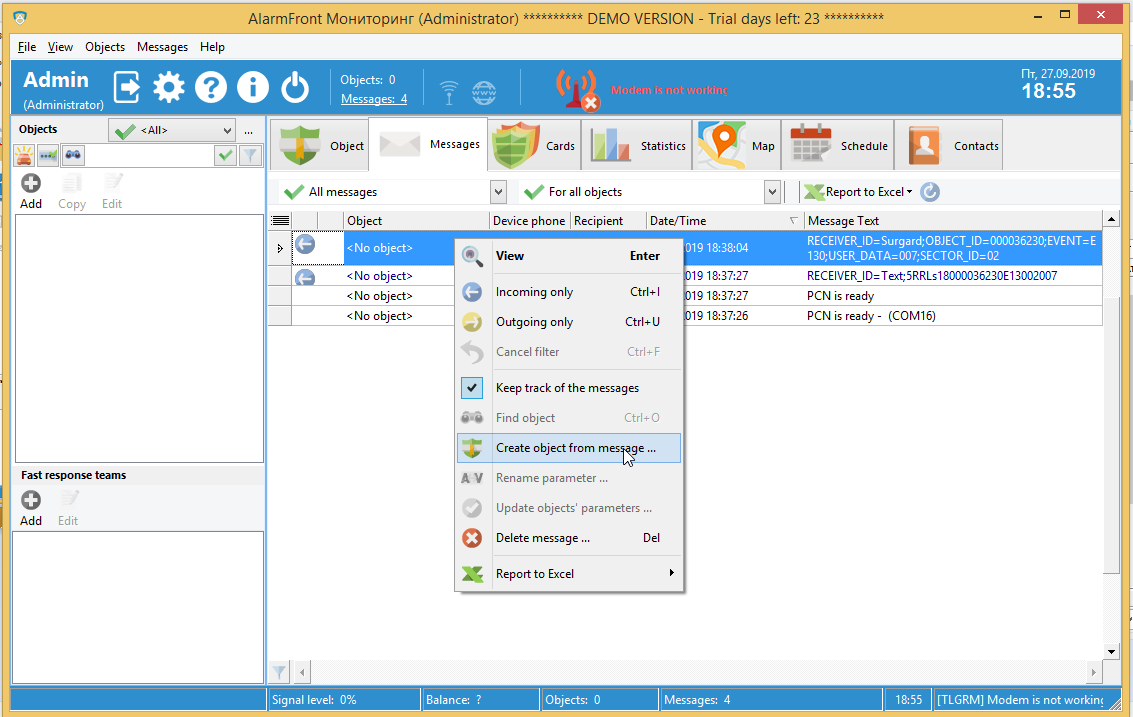Click the Date/Time column header to sort
1133x717 pixels.
724,220
